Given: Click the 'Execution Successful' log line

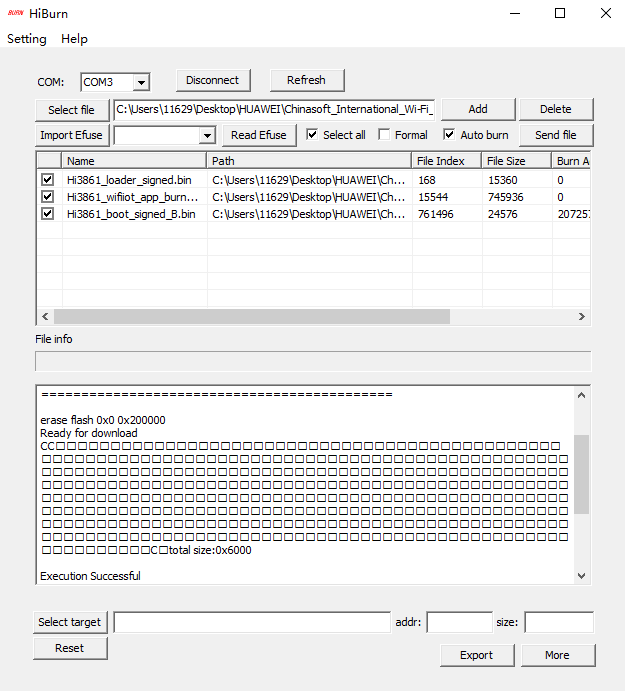Looking at the screenshot, I should point(90,576).
